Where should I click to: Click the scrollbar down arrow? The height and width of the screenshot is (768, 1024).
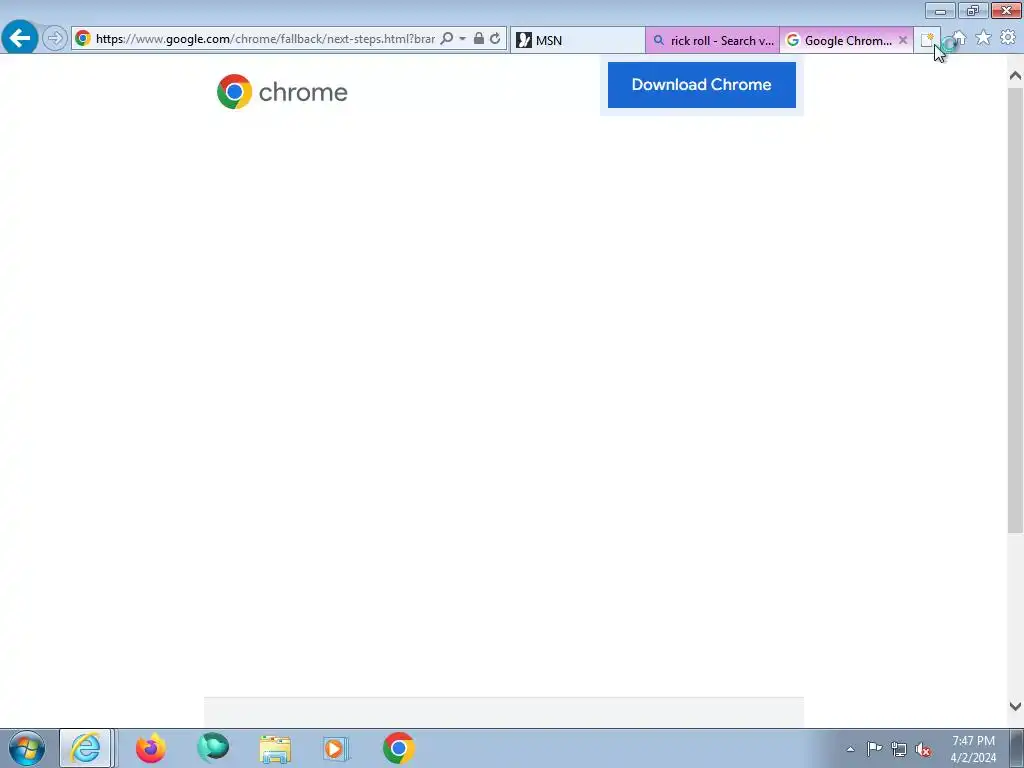1015,706
